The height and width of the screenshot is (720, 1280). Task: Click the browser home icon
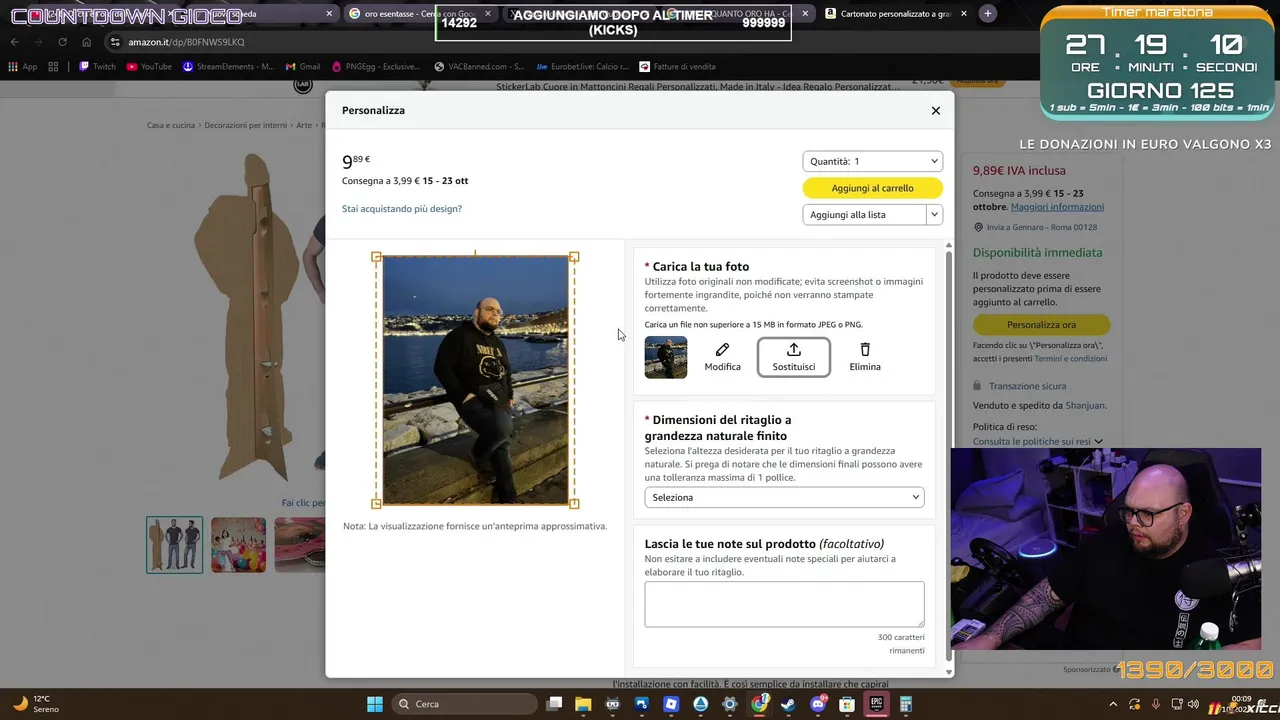point(86,42)
